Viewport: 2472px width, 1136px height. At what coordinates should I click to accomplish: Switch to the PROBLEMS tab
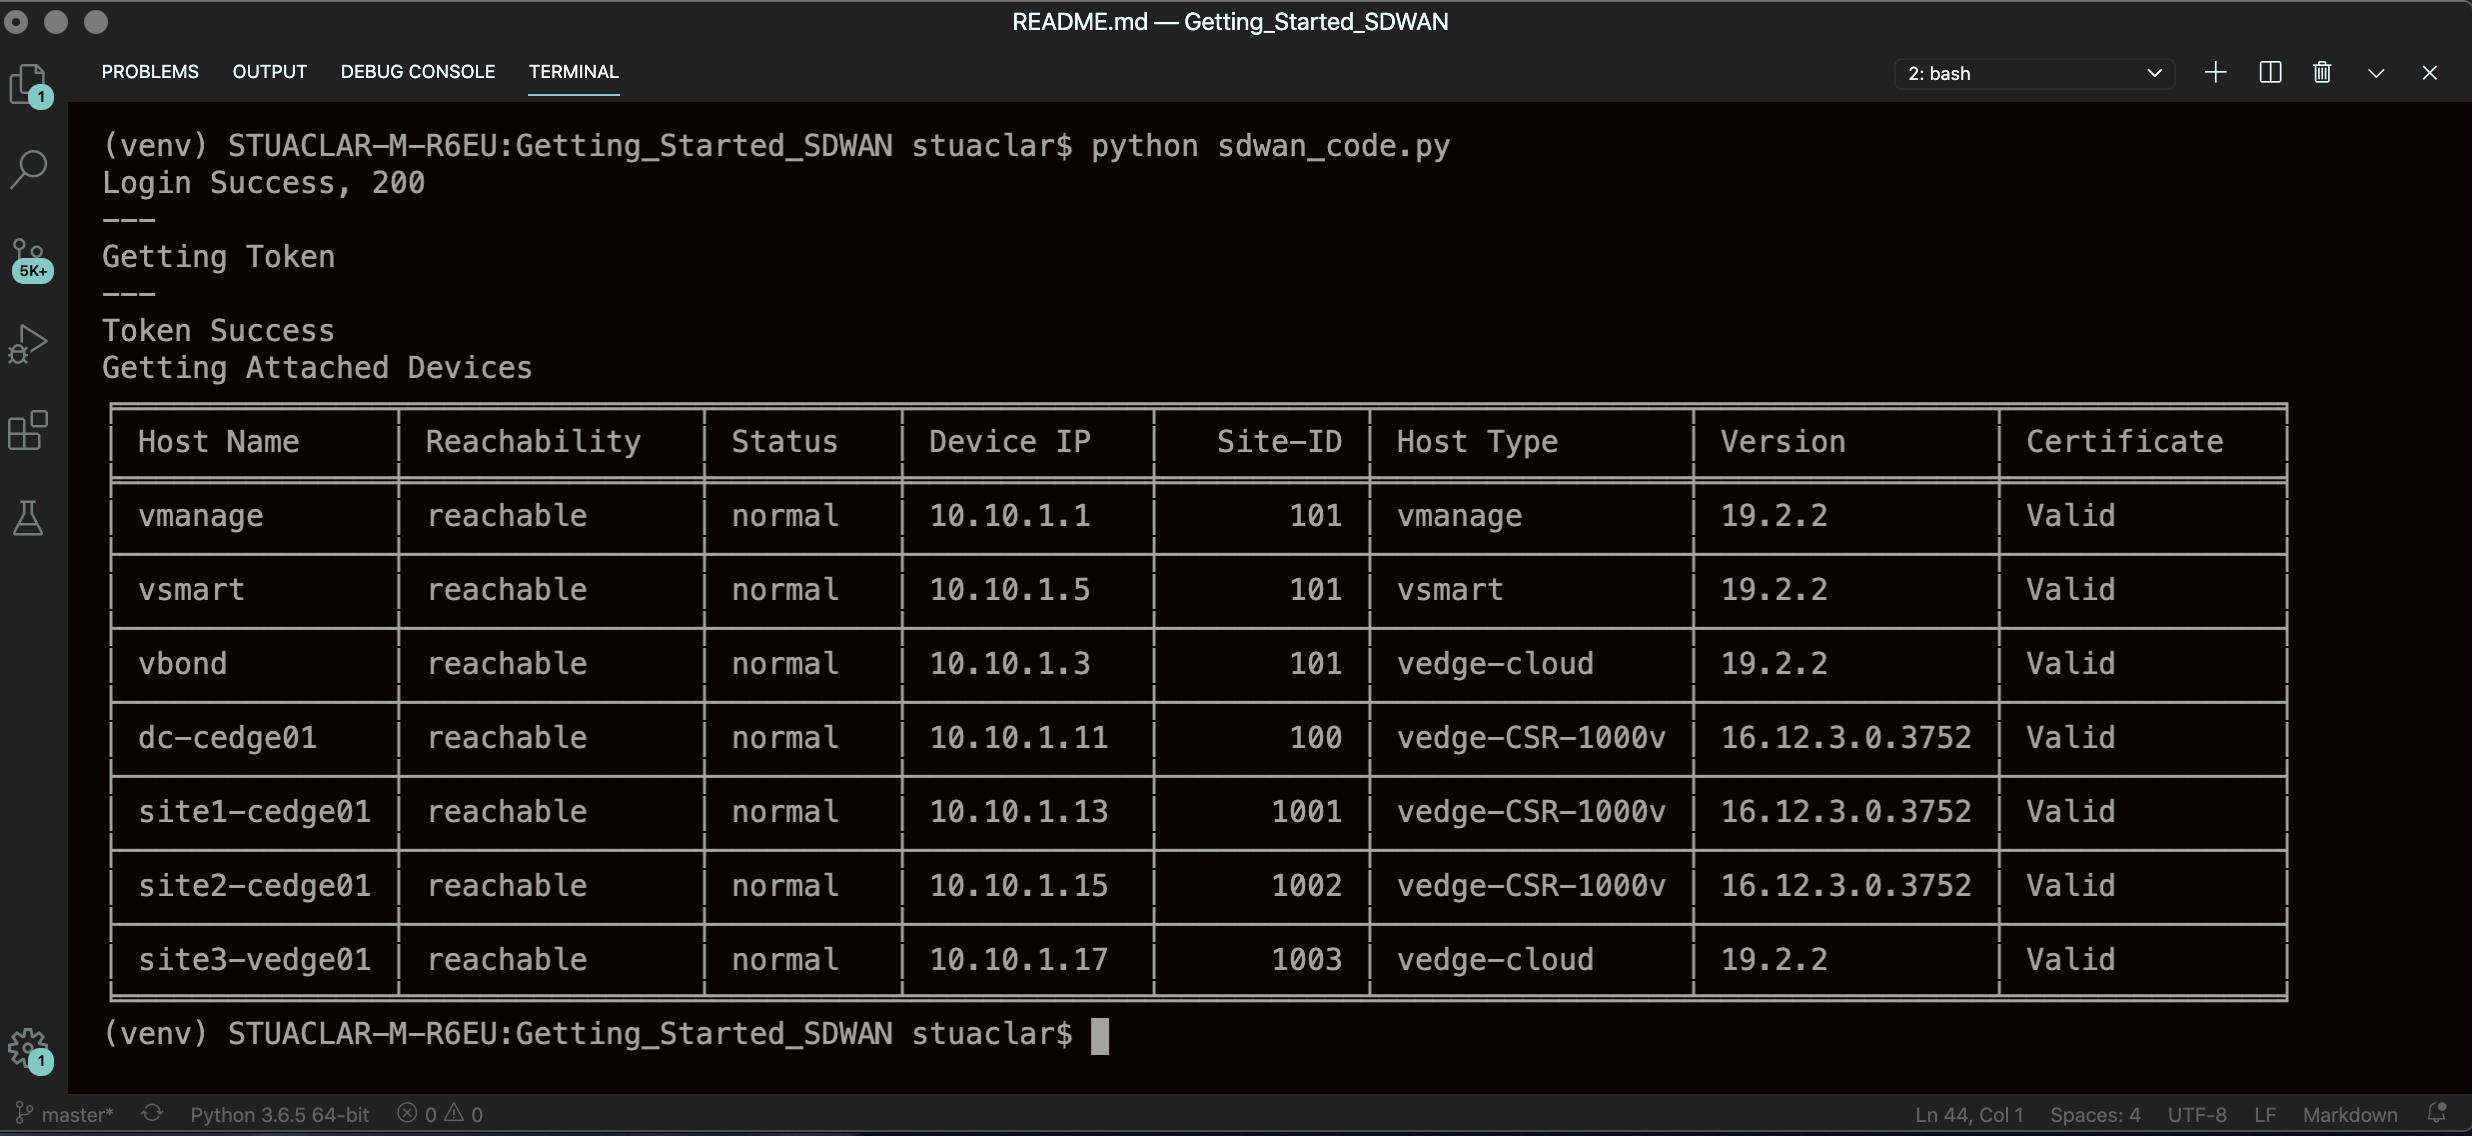(x=150, y=72)
